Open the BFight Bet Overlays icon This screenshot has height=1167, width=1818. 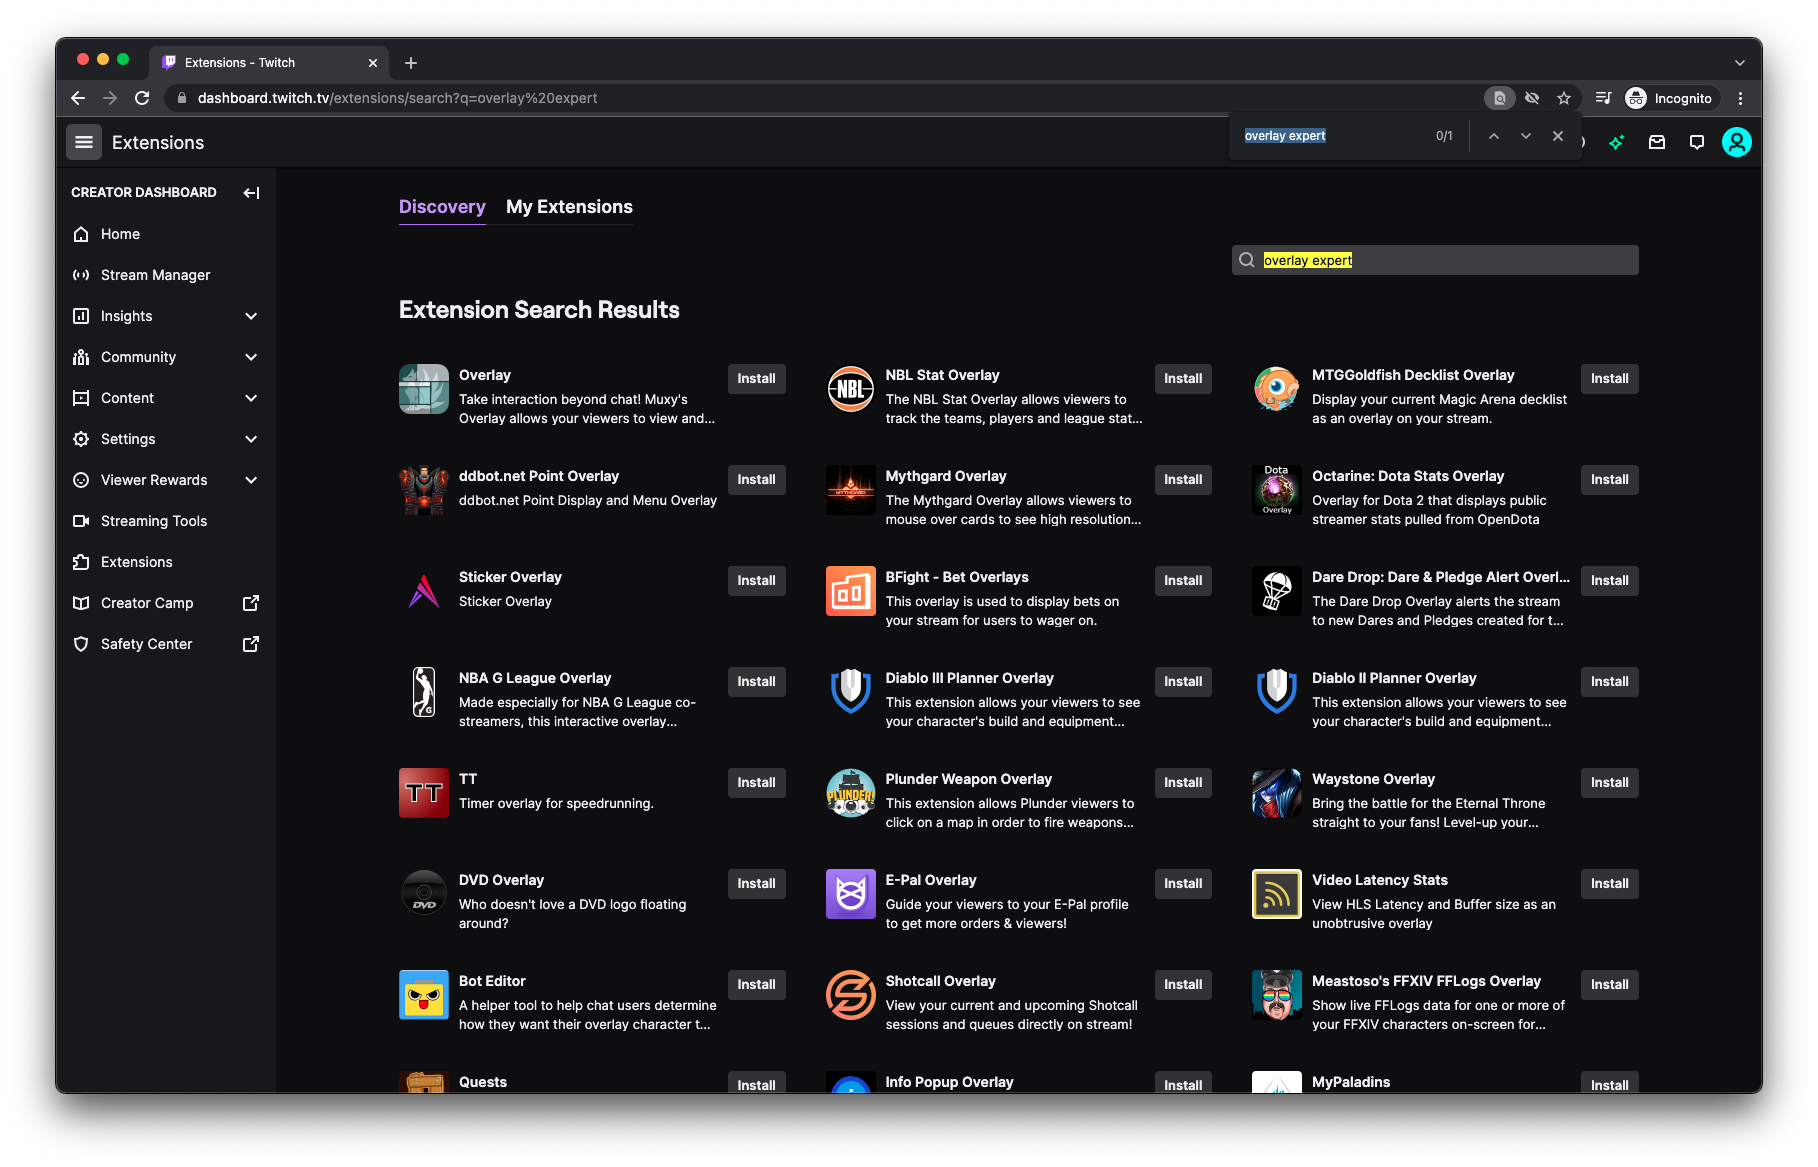(x=851, y=591)
